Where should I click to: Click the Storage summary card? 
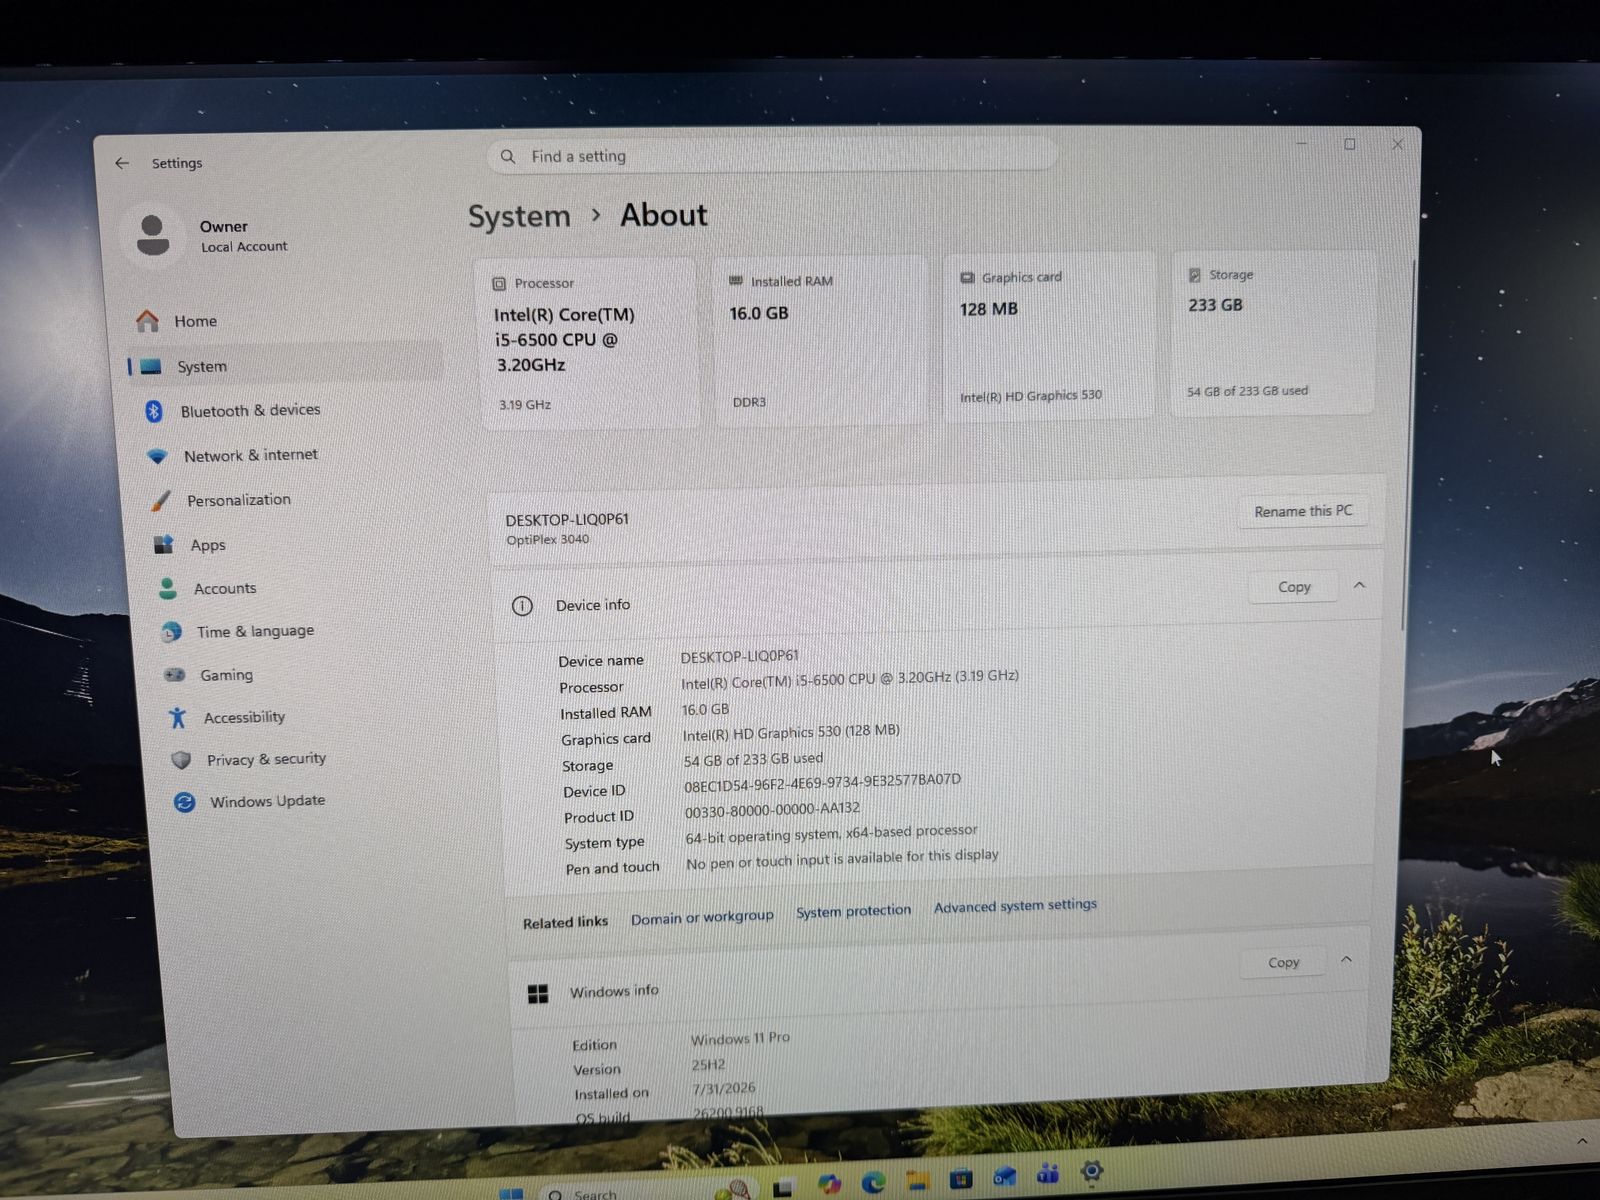[1272, 333]
